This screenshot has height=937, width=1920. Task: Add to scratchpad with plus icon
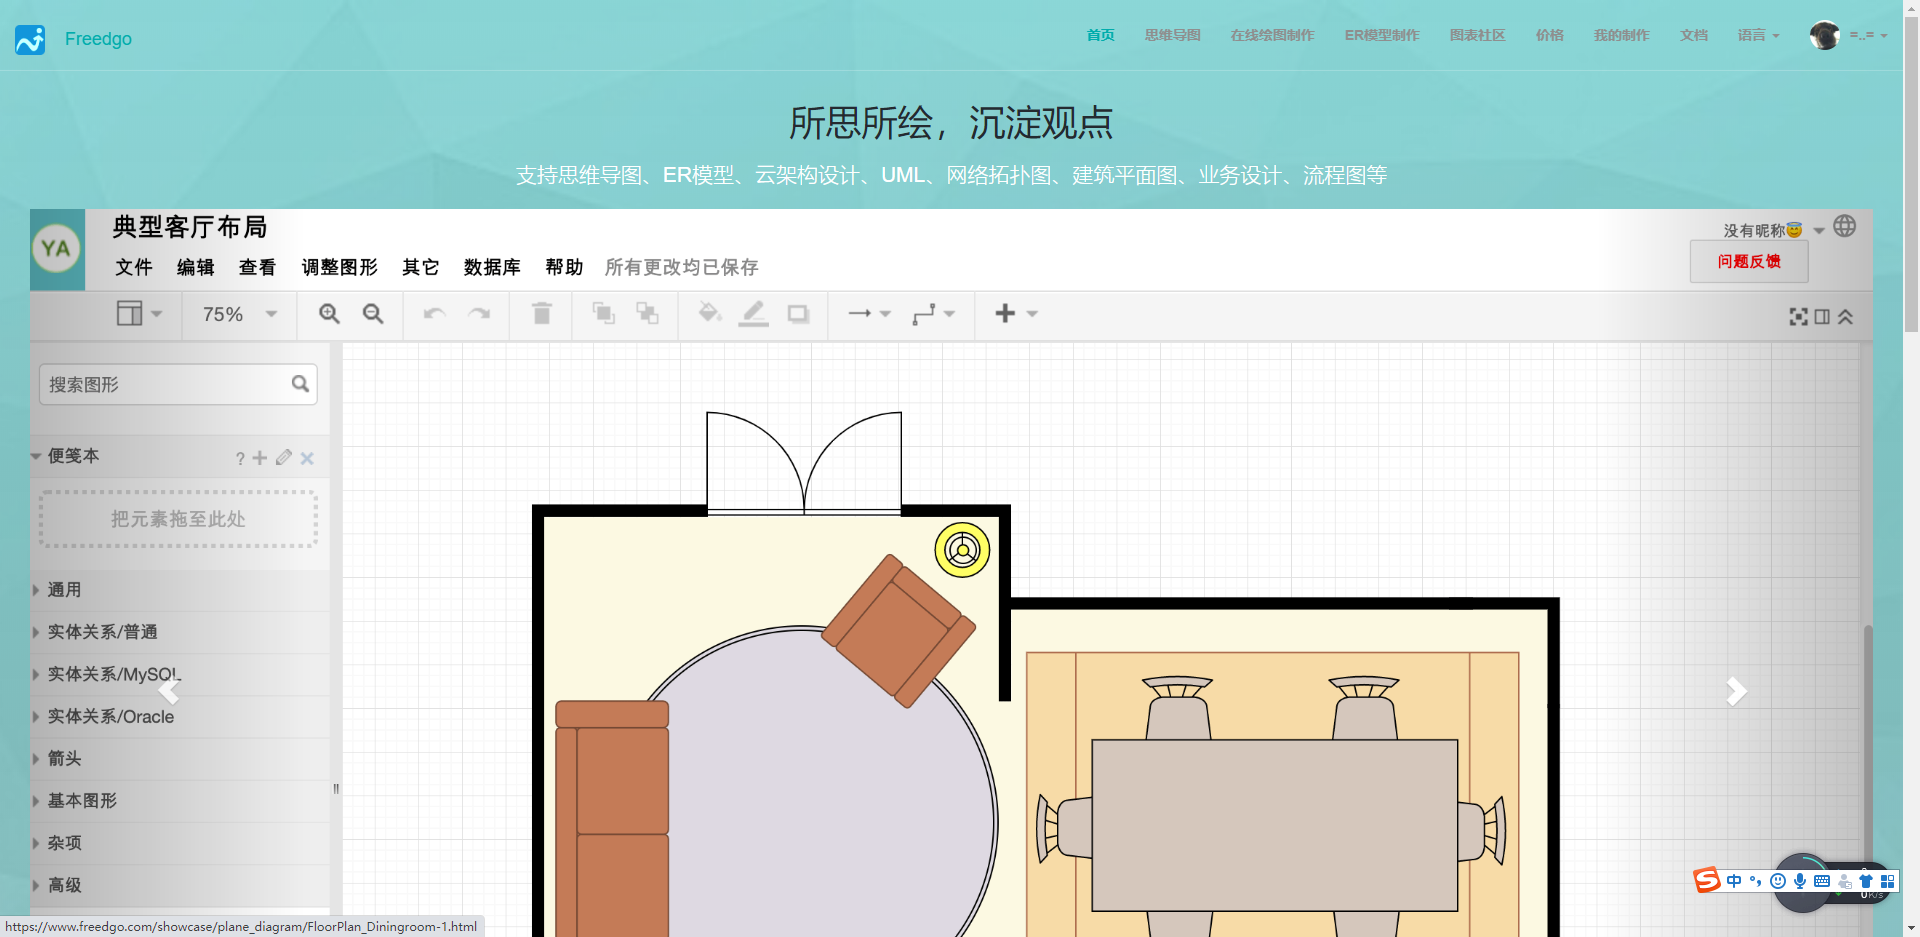pos(260,458)
